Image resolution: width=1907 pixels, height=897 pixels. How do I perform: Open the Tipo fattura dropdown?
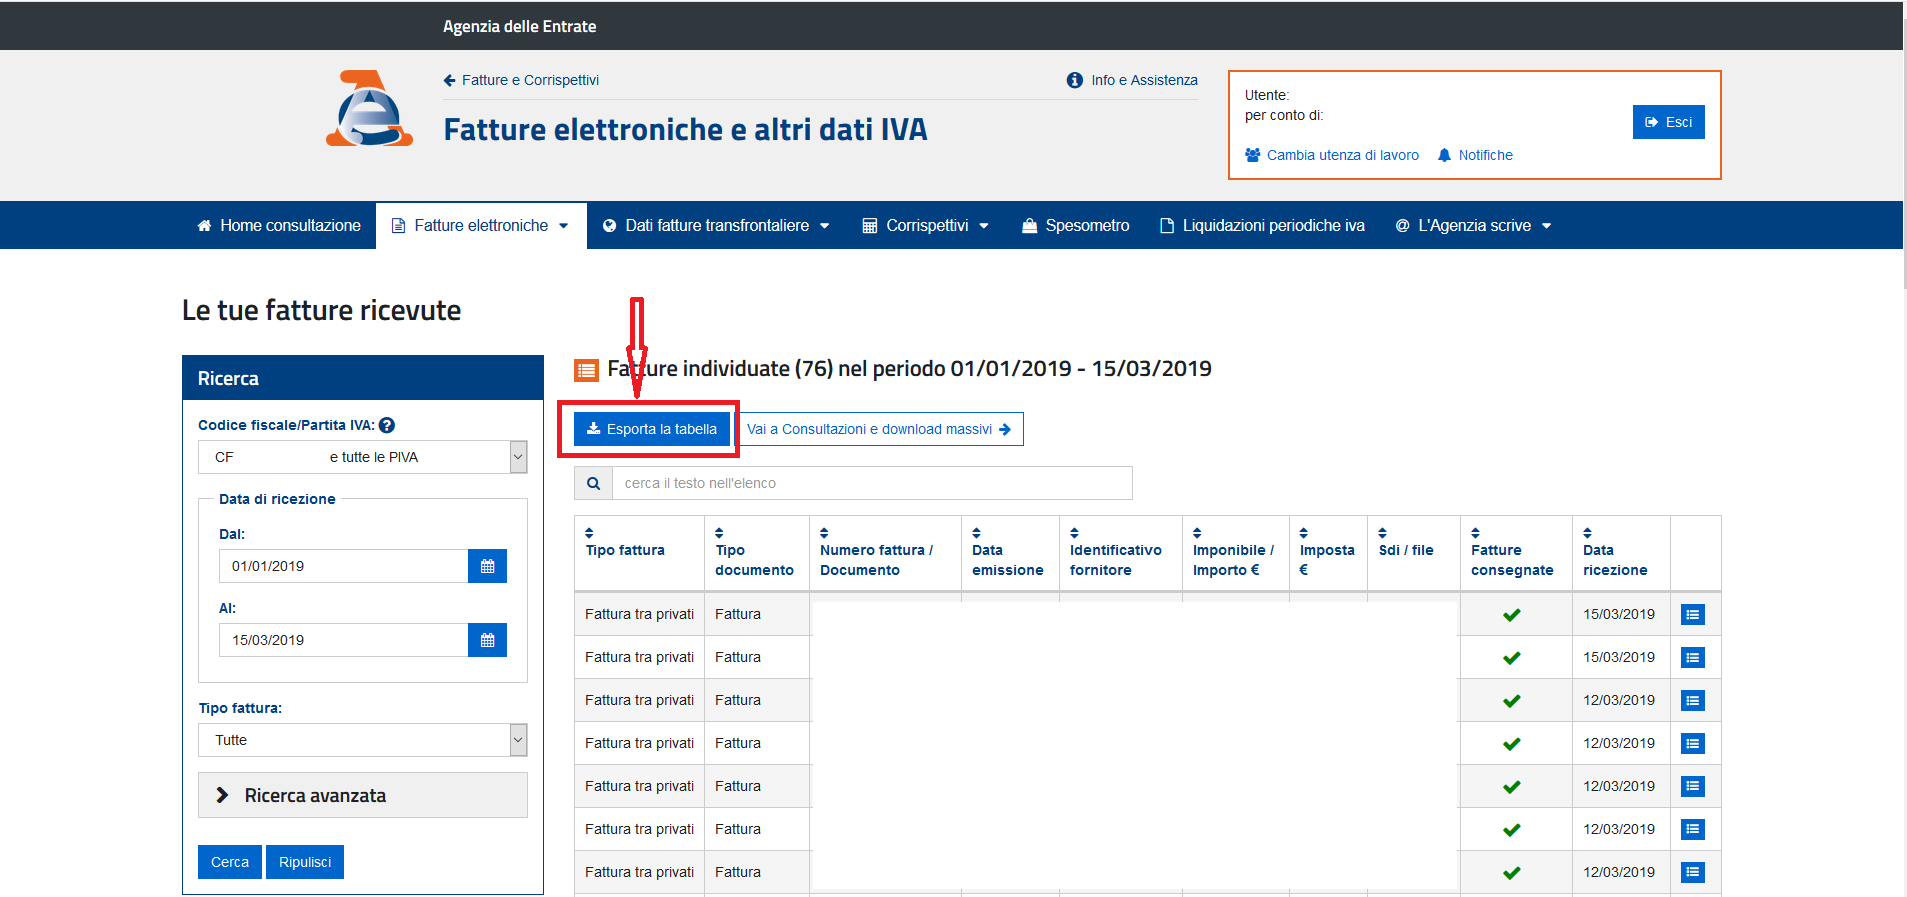point(518,740)
